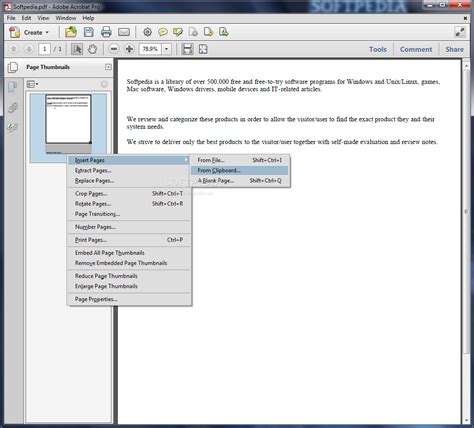
Task: Select Enlarge Page Thumbnails
Action: [x=129, y=286]
